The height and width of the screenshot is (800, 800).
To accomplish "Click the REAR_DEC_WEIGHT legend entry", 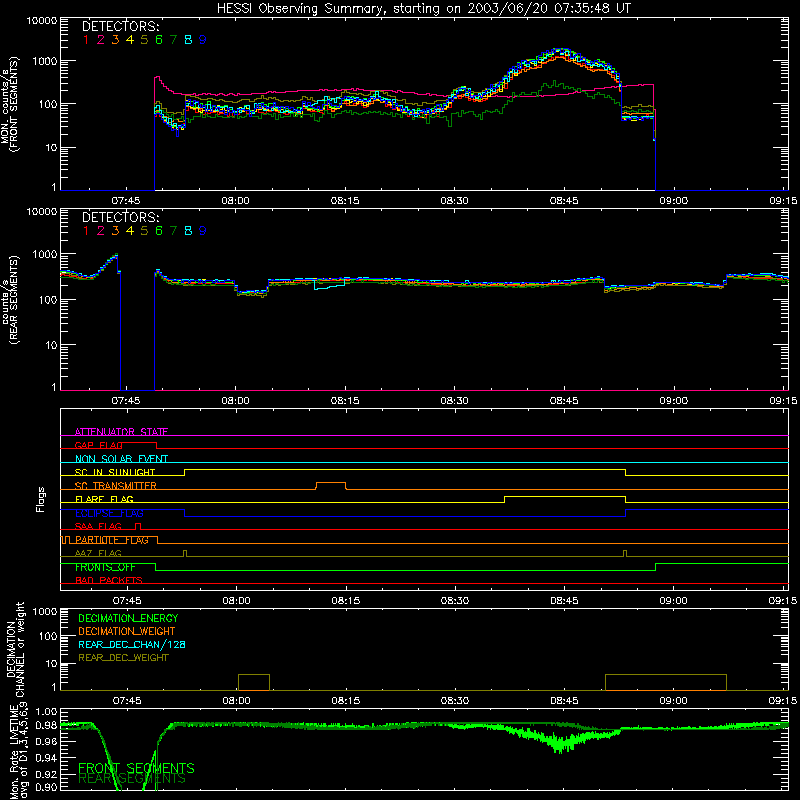I will coord(123,658).
